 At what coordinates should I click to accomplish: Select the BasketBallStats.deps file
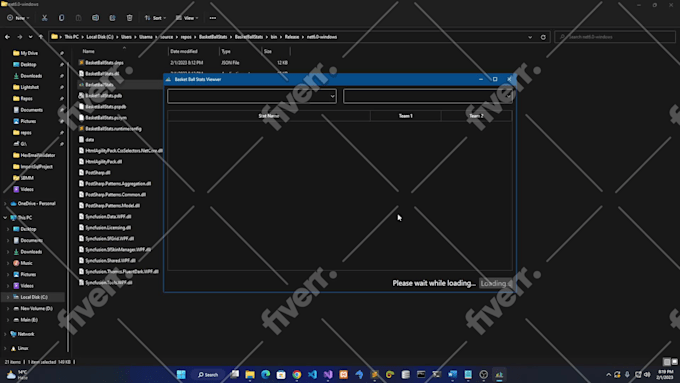coord(104,62)
